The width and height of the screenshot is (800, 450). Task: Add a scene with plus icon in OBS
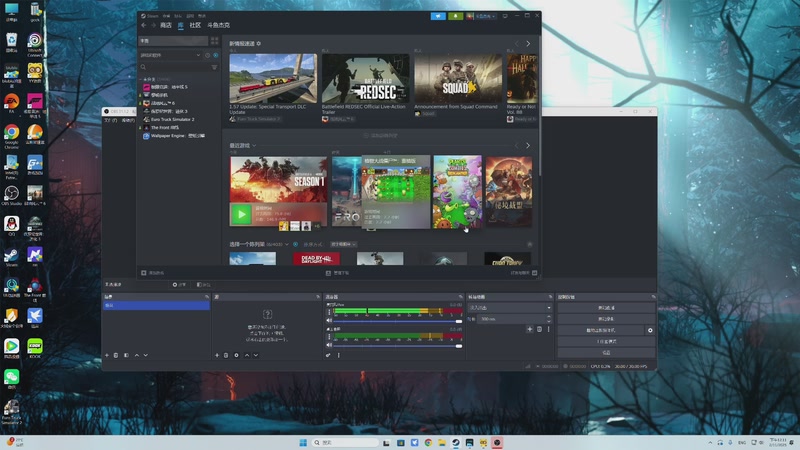107,355
